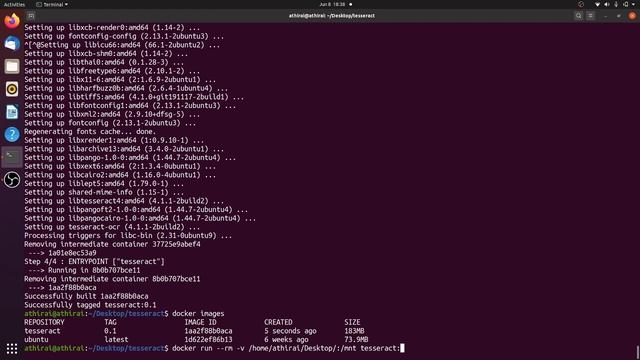Click the window title 'athirai@athirai: ~/Desktop/tesseract'
Screen dimensions: 640x360
331,16
